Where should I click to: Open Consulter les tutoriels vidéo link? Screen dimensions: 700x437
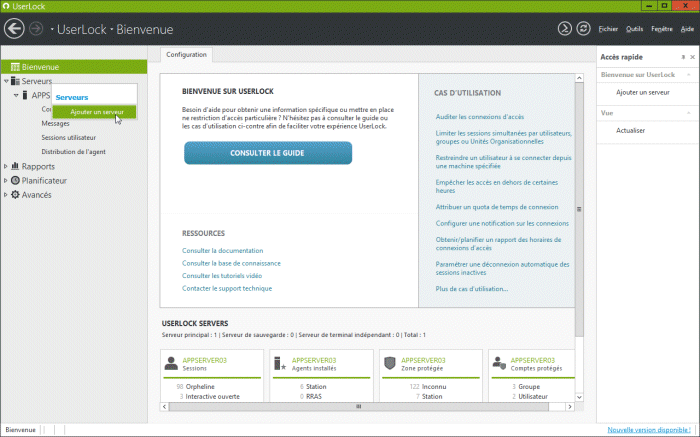222,275
